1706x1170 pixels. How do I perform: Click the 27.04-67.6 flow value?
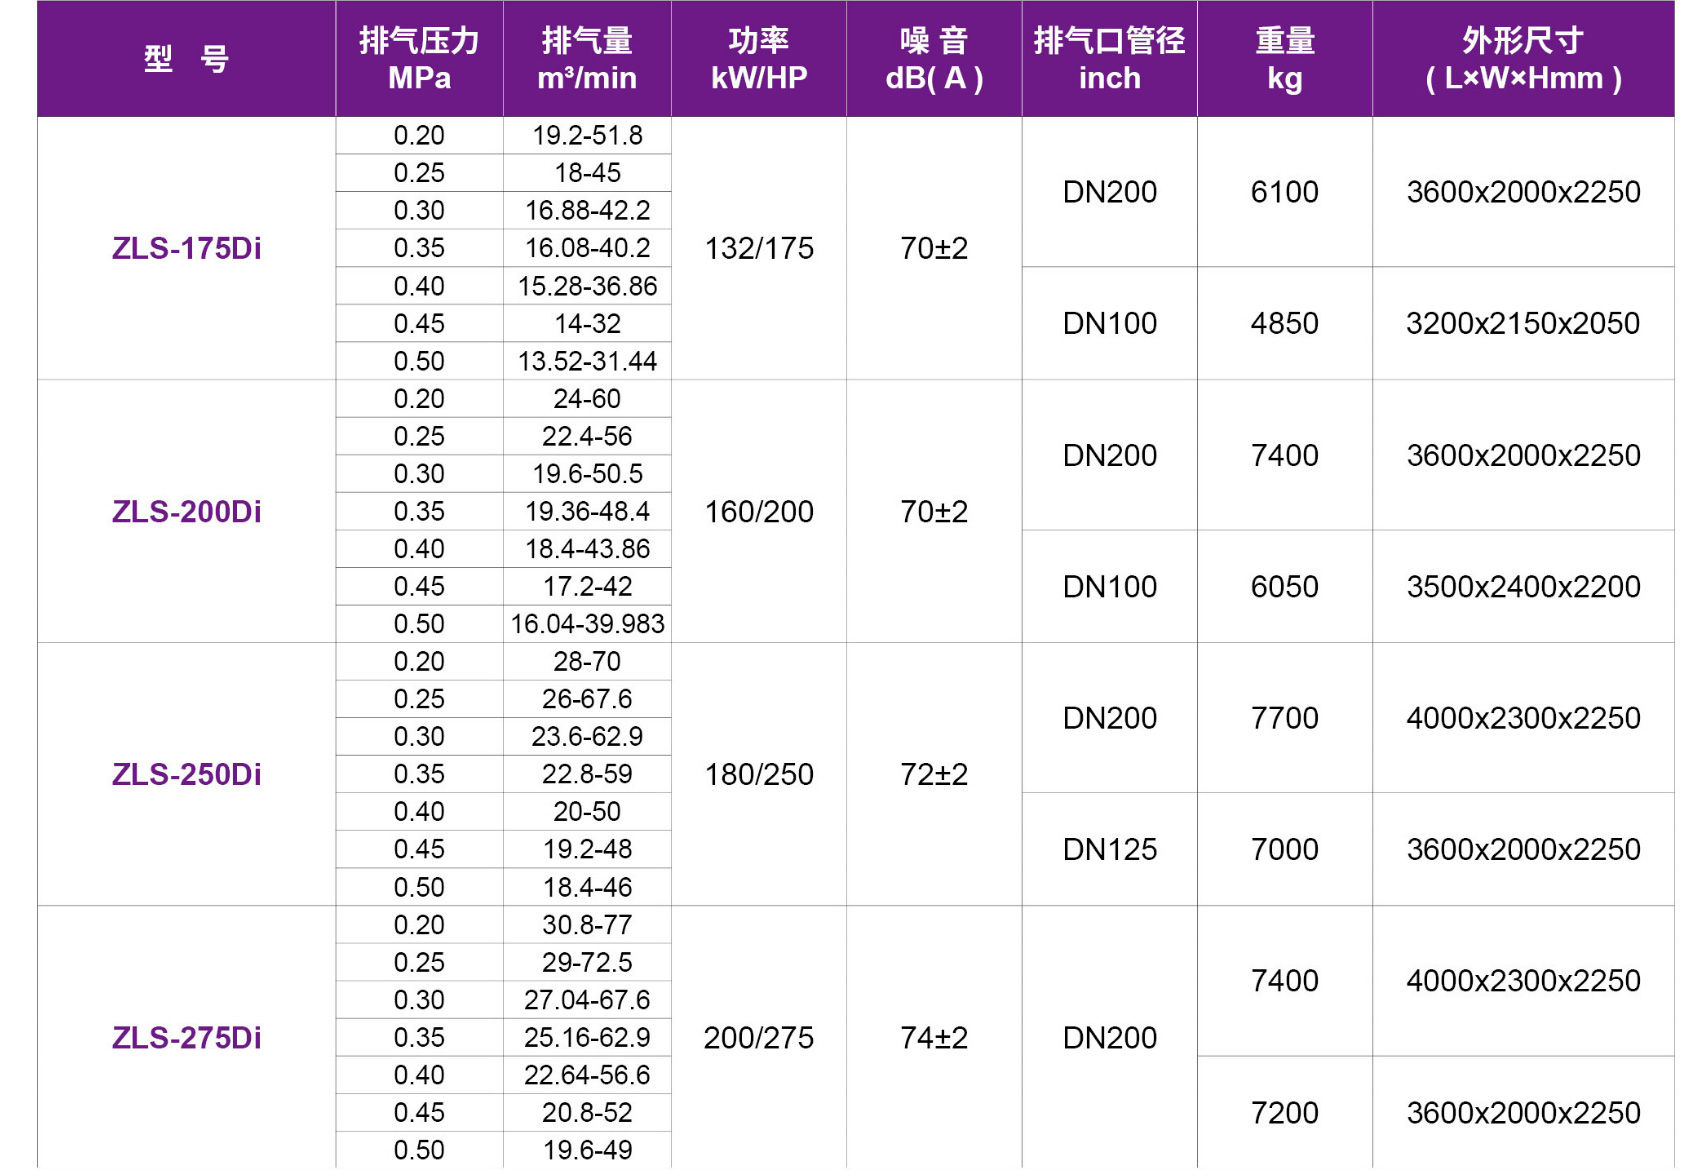click(587, 999)
